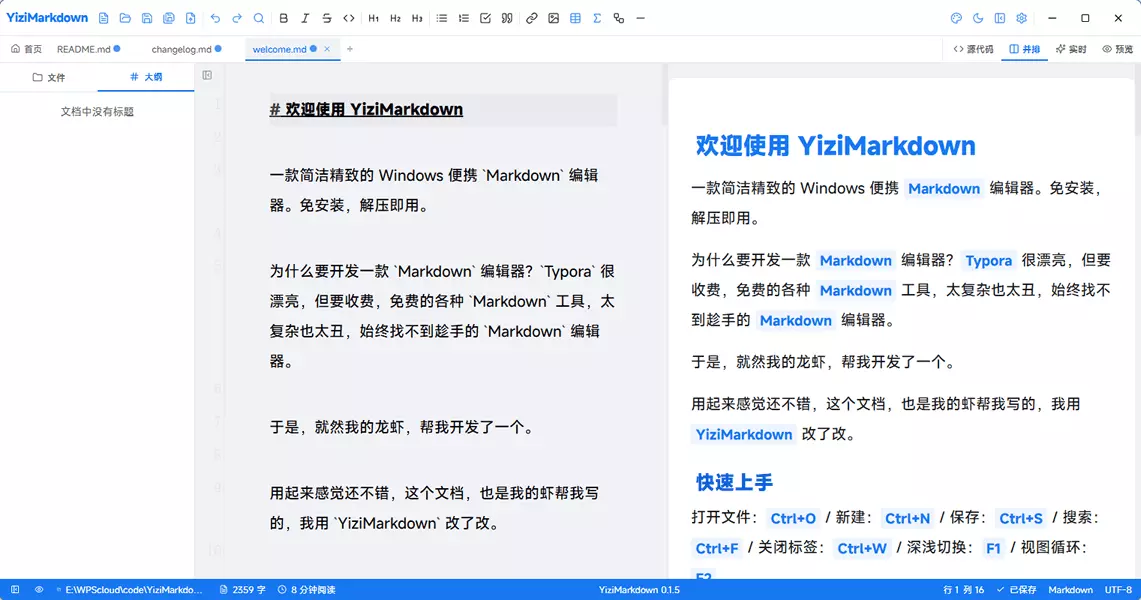Insert a hyperlink with the link icon
1141x600 pixels.
tap(531, 18)
